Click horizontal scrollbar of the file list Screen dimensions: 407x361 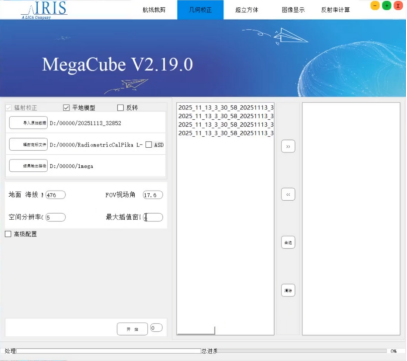196,331
